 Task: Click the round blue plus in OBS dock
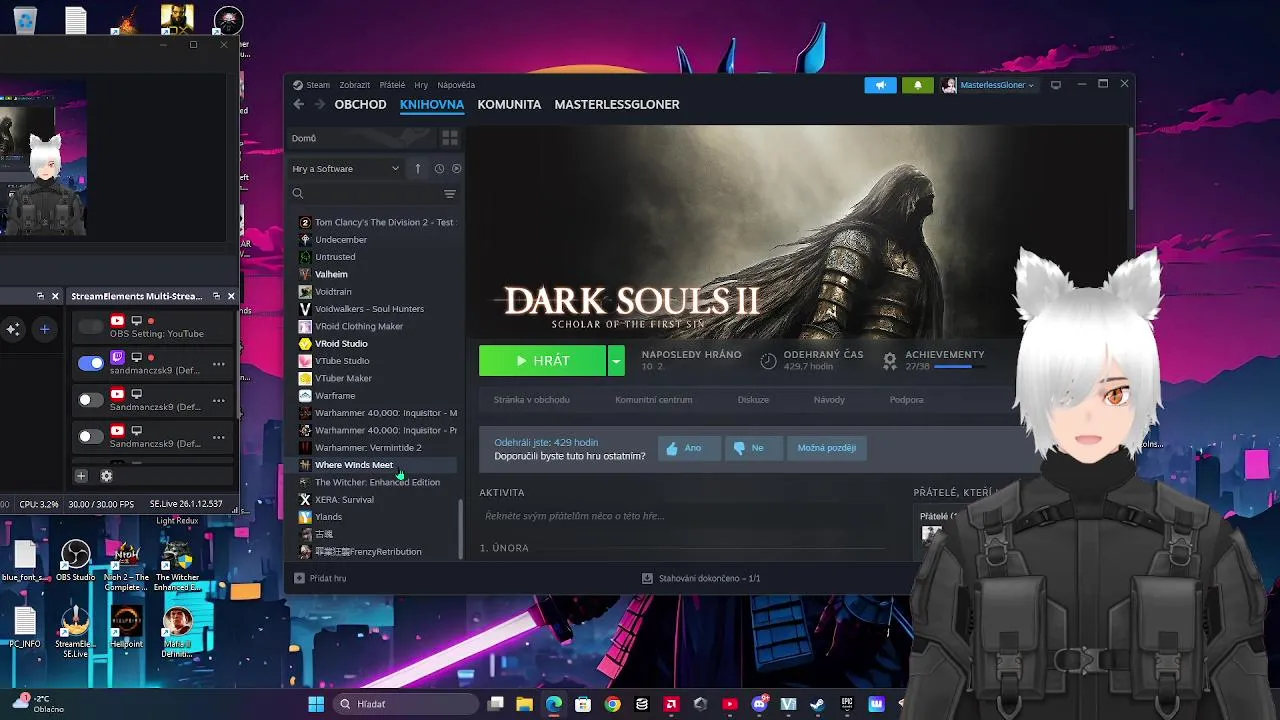44,329
